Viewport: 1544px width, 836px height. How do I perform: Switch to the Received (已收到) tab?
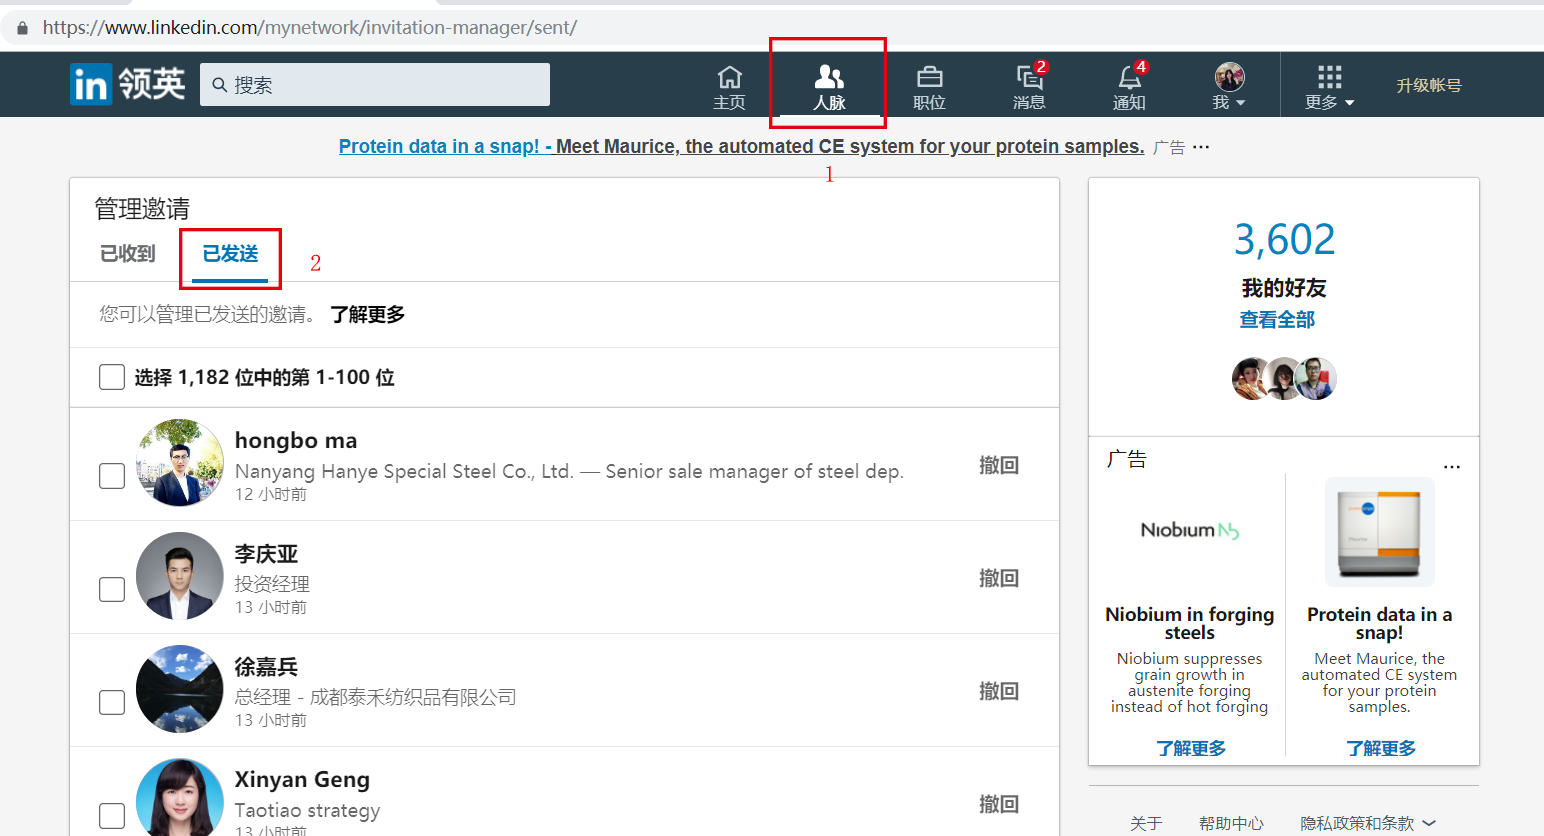pos(128,254)
